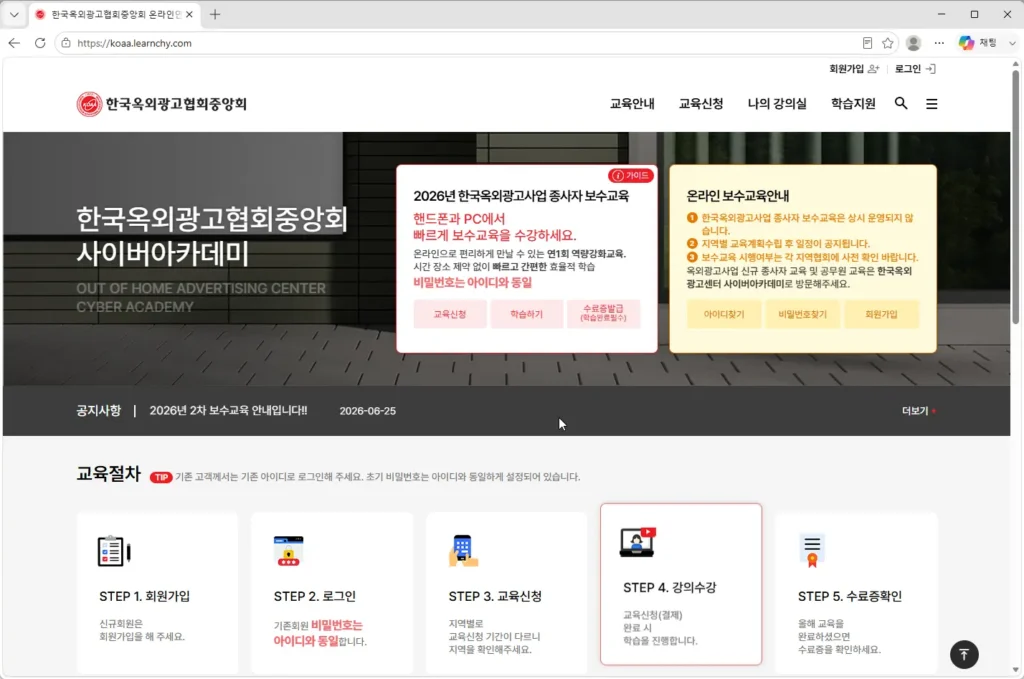1024x679 pixels.
Task: Close the 한국옥외광고협회중앙회 tab
Action: (x=189, y=14)
